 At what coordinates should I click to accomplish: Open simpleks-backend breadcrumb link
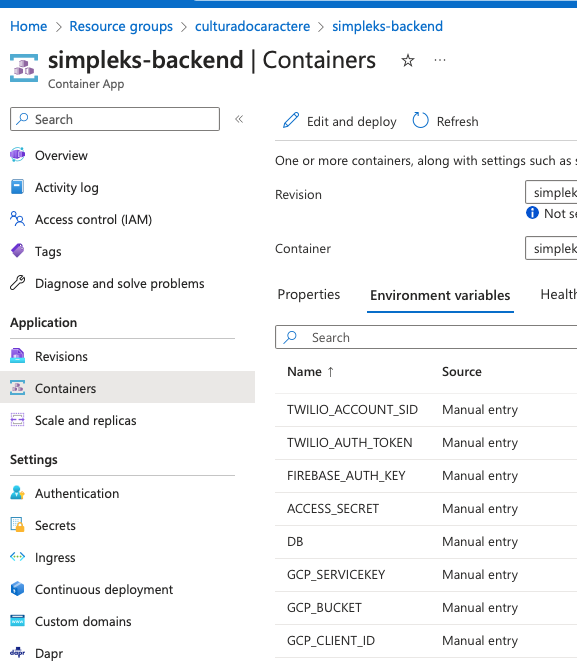coord(387,26)
